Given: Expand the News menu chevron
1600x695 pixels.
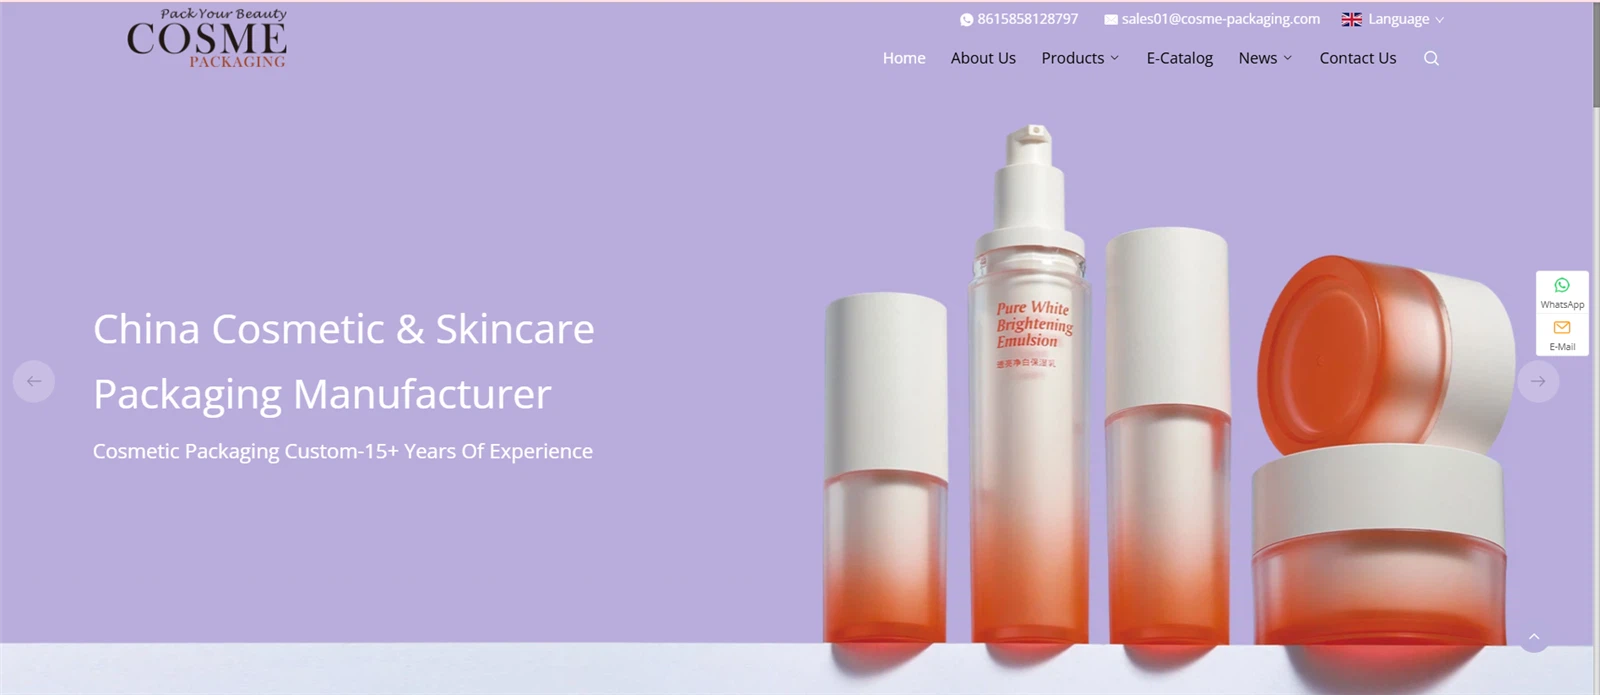Looking at the screenshot, I should point(1288,58).
